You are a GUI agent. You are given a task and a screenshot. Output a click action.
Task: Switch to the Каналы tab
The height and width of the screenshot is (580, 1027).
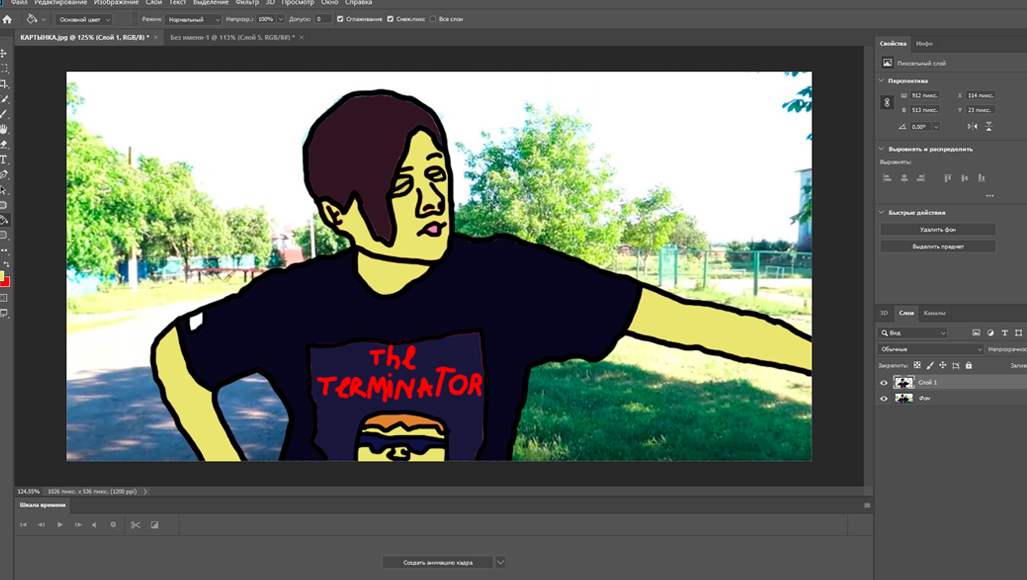(x=935, y=313)
